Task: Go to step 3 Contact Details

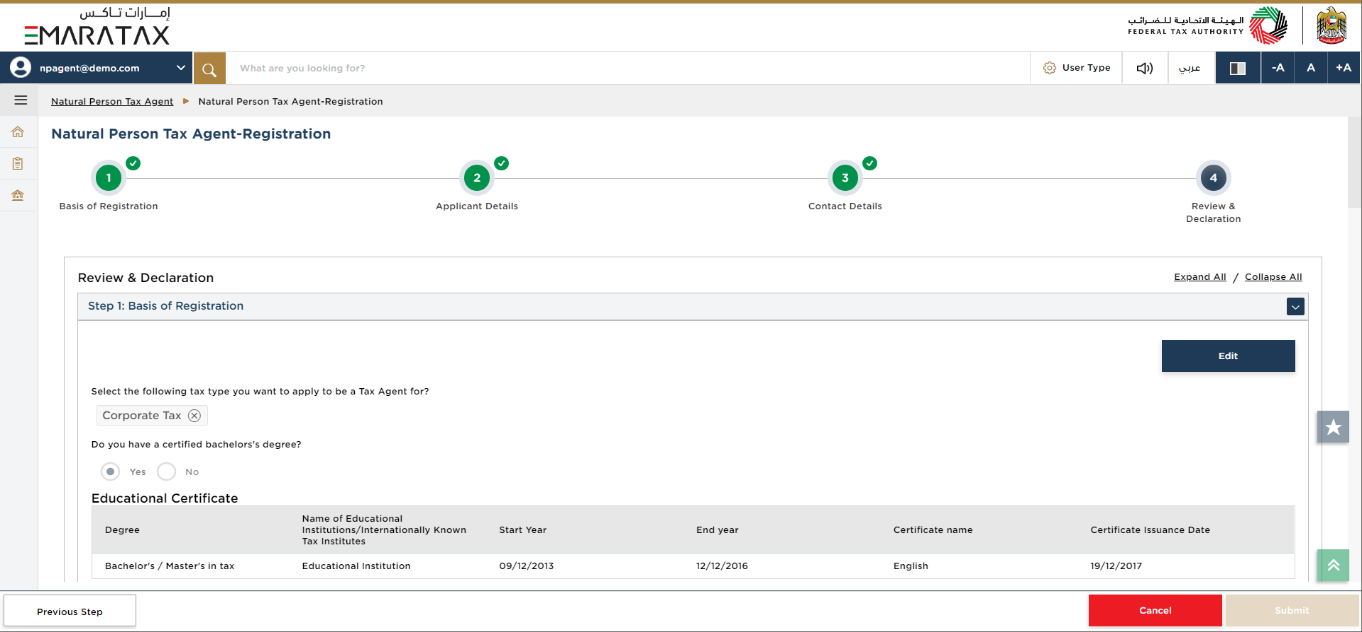Action: [845, 179]
